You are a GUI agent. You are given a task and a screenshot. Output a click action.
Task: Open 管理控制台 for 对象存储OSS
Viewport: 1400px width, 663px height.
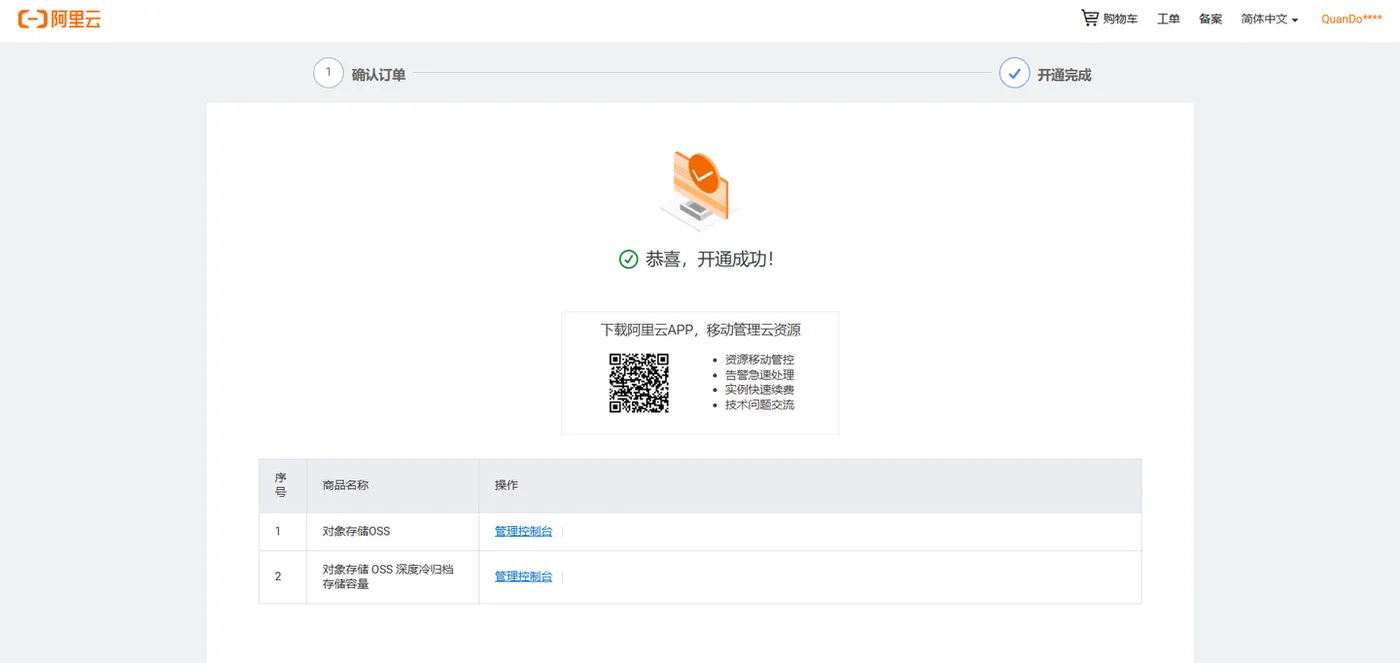click(x=523, y=531)
